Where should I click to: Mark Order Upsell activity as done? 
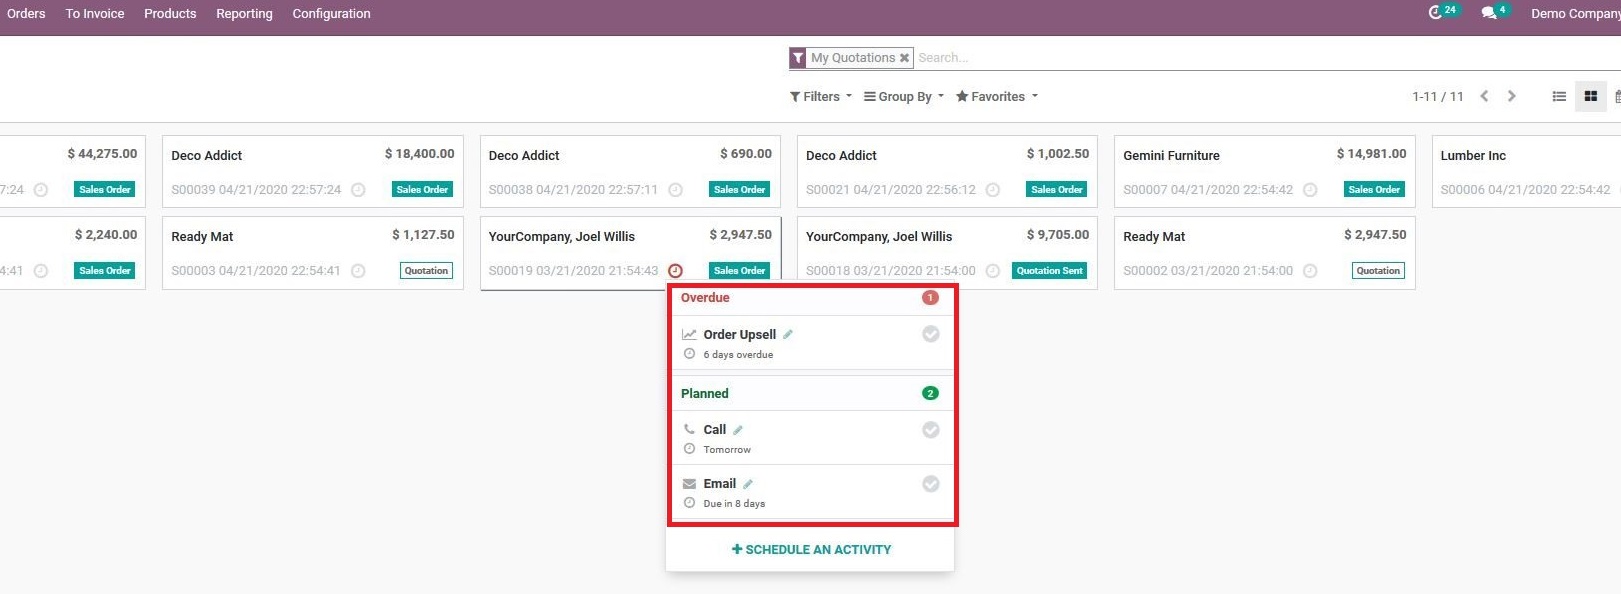point(930,334)
